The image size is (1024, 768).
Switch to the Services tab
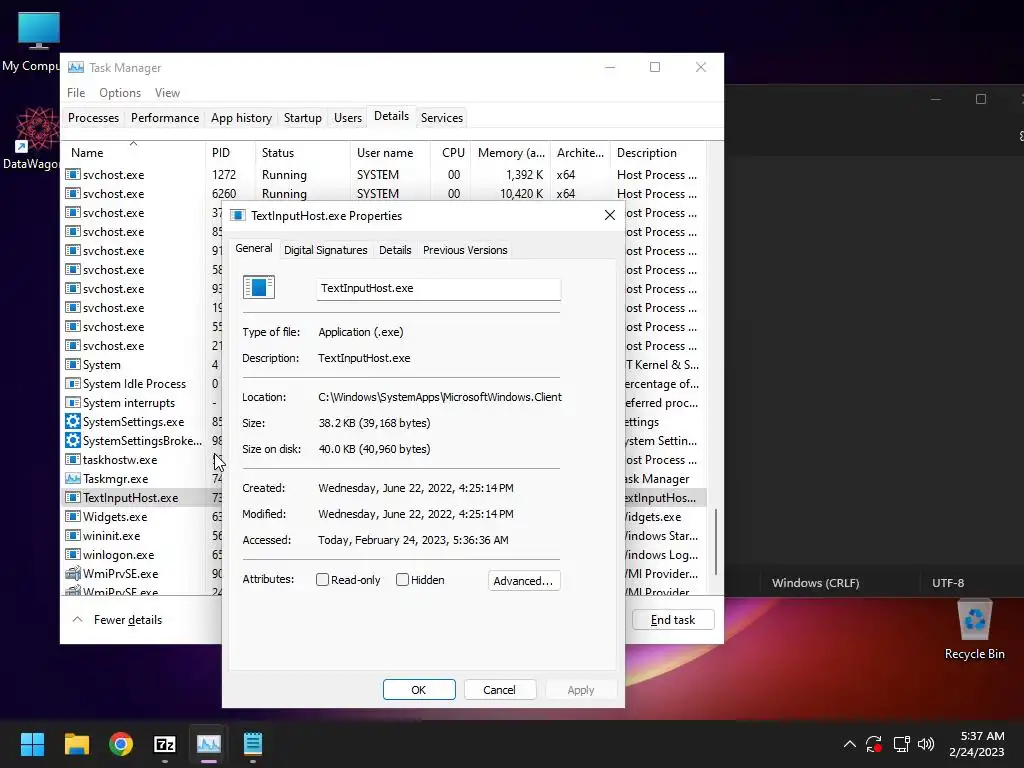point(441,118)
